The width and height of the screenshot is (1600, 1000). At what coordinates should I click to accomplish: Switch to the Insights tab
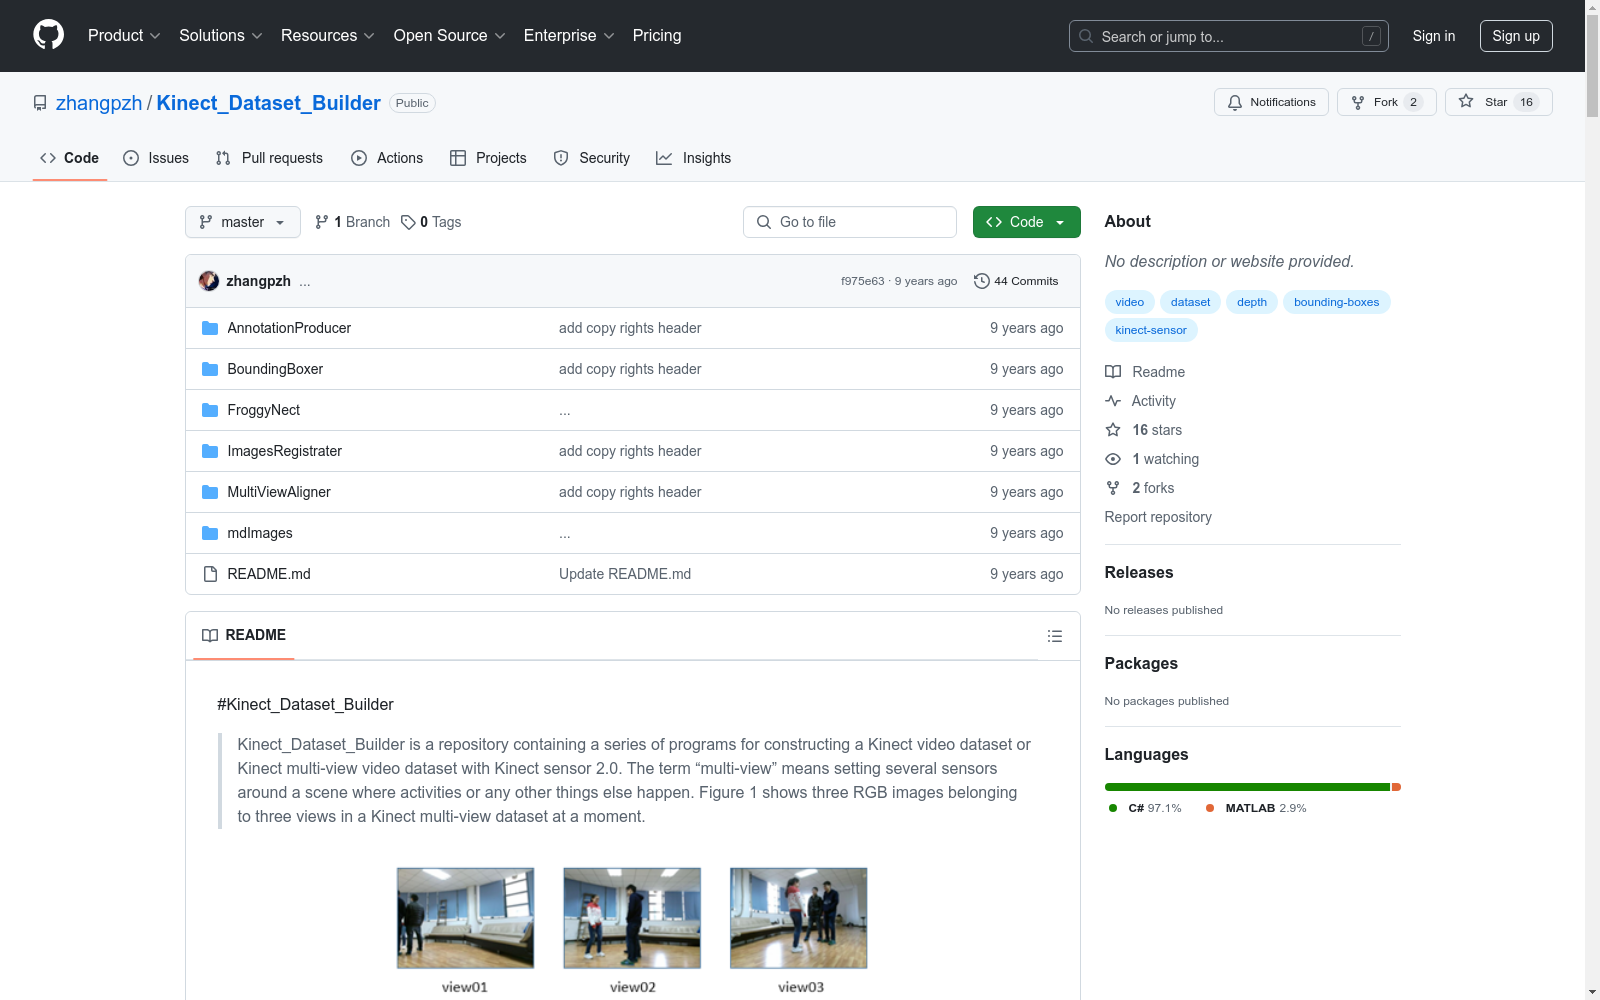tap(694, 158)
